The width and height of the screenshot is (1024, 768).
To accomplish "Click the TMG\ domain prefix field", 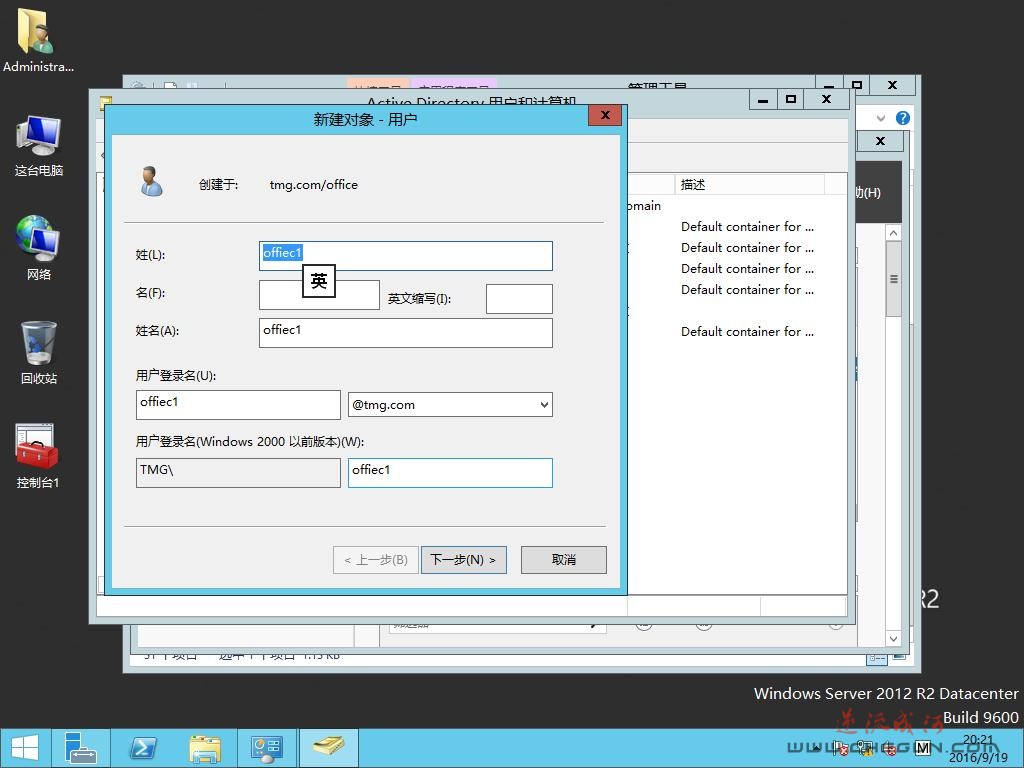I will (238, 473).
